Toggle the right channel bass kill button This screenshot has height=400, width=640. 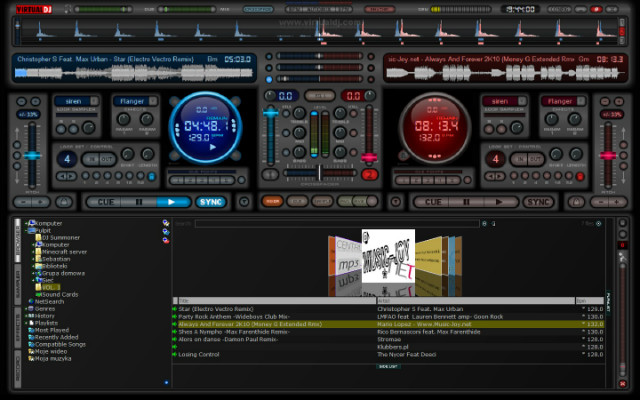(x=353, y=152)
